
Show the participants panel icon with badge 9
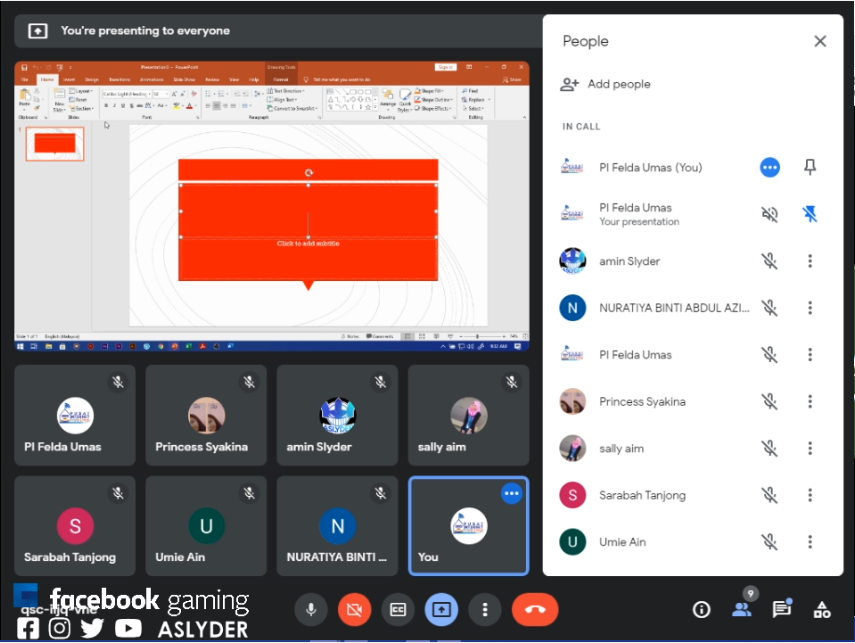[742, 609]
